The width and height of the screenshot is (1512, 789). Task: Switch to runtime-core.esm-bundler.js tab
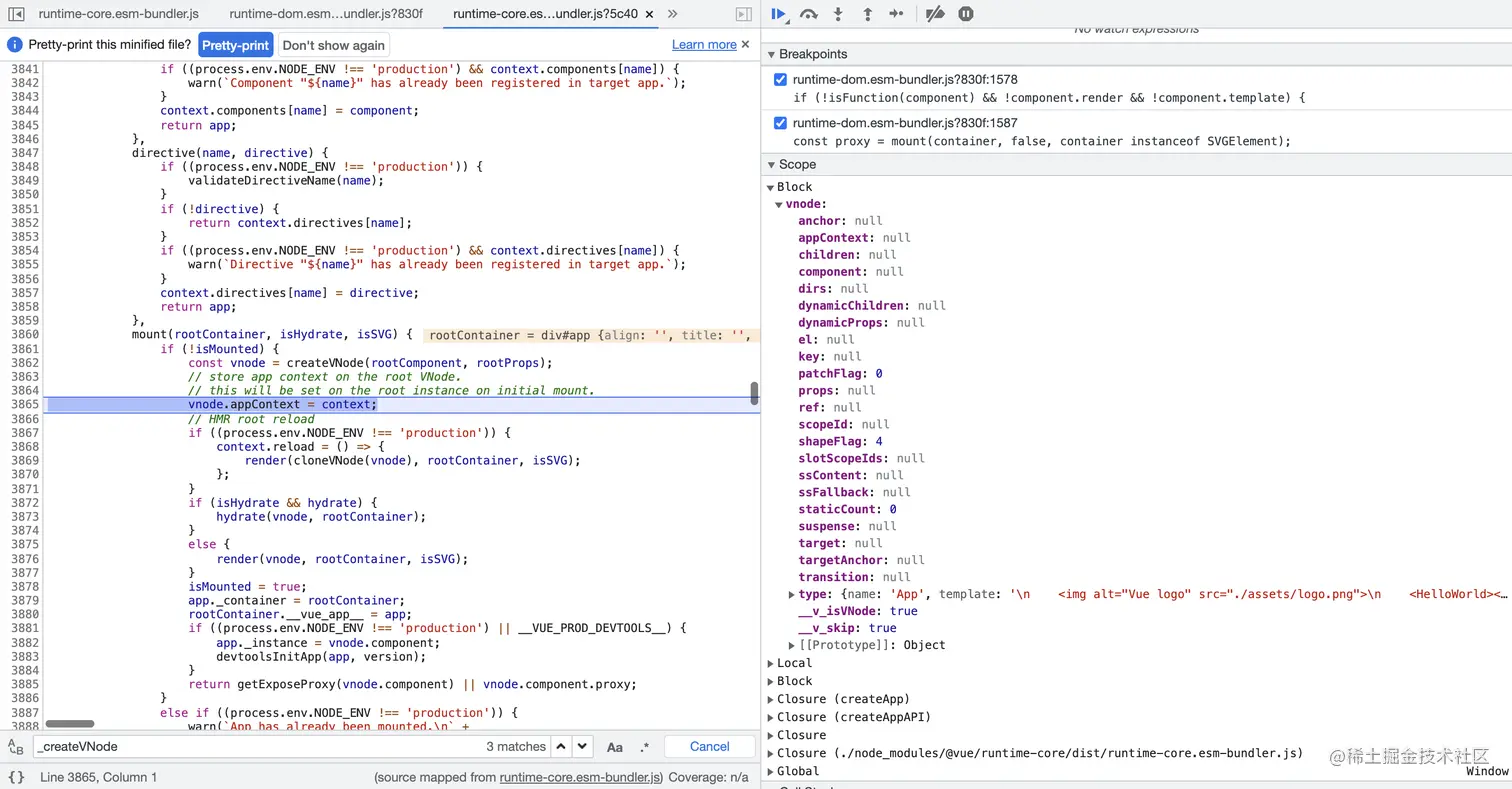tap(119, 14)
